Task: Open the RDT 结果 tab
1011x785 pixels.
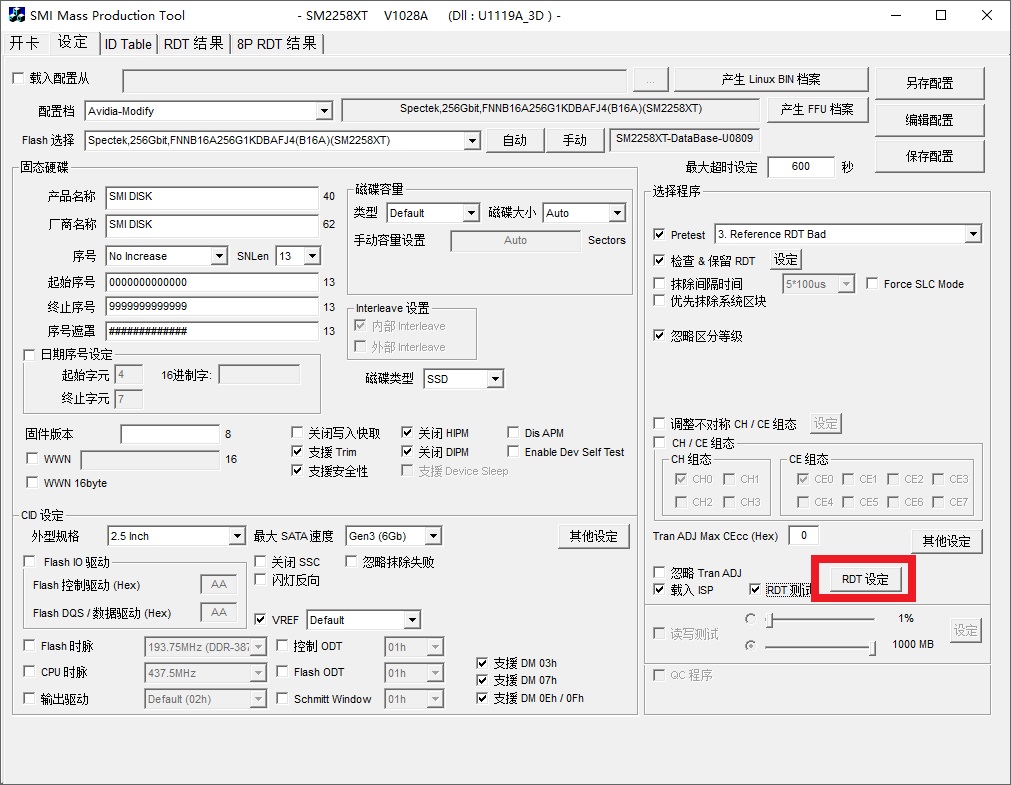Action: pos(194,44)
